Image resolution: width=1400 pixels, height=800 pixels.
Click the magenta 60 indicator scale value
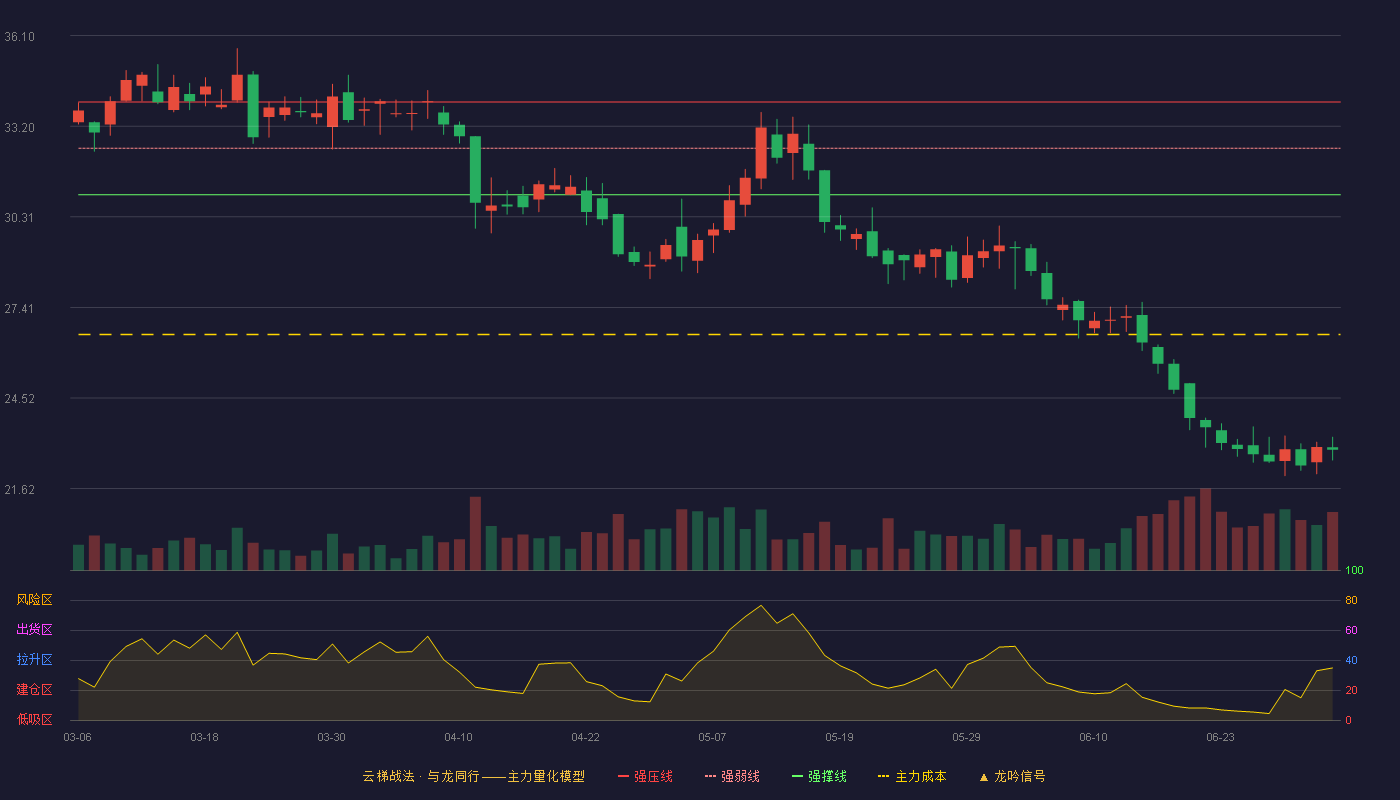coord(1351,630)
